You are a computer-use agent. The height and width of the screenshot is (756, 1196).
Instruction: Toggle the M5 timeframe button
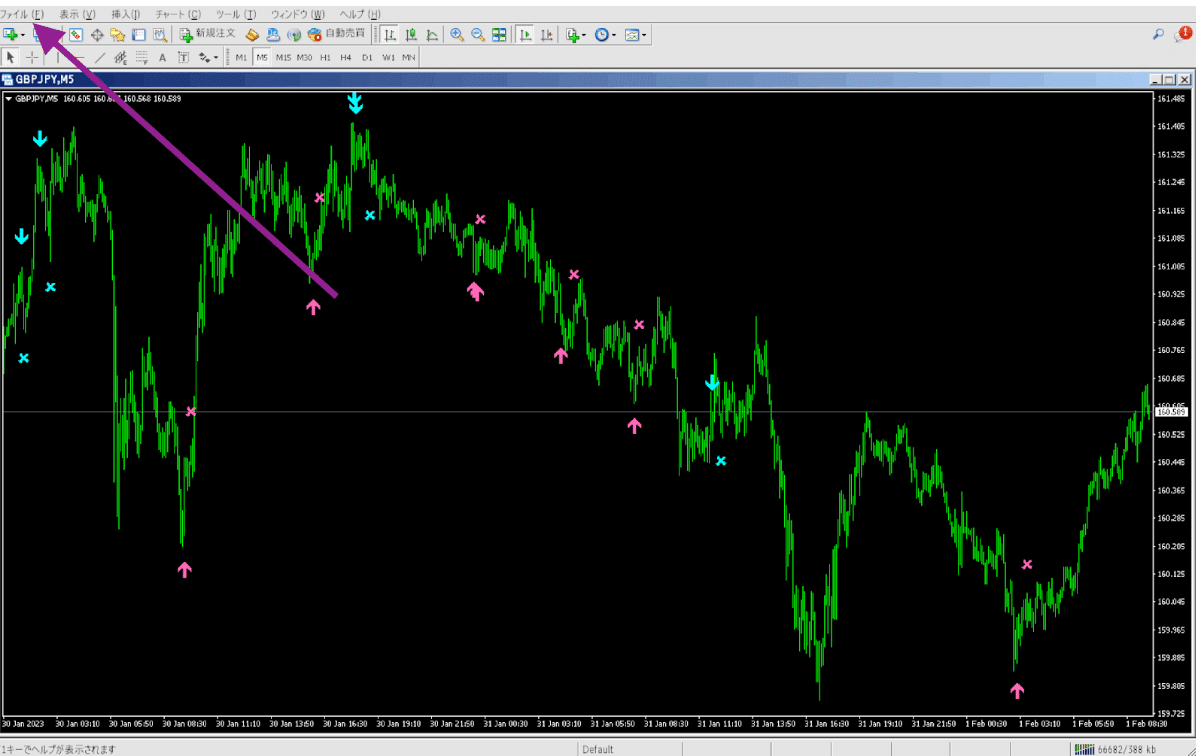(x=262, y=57)
